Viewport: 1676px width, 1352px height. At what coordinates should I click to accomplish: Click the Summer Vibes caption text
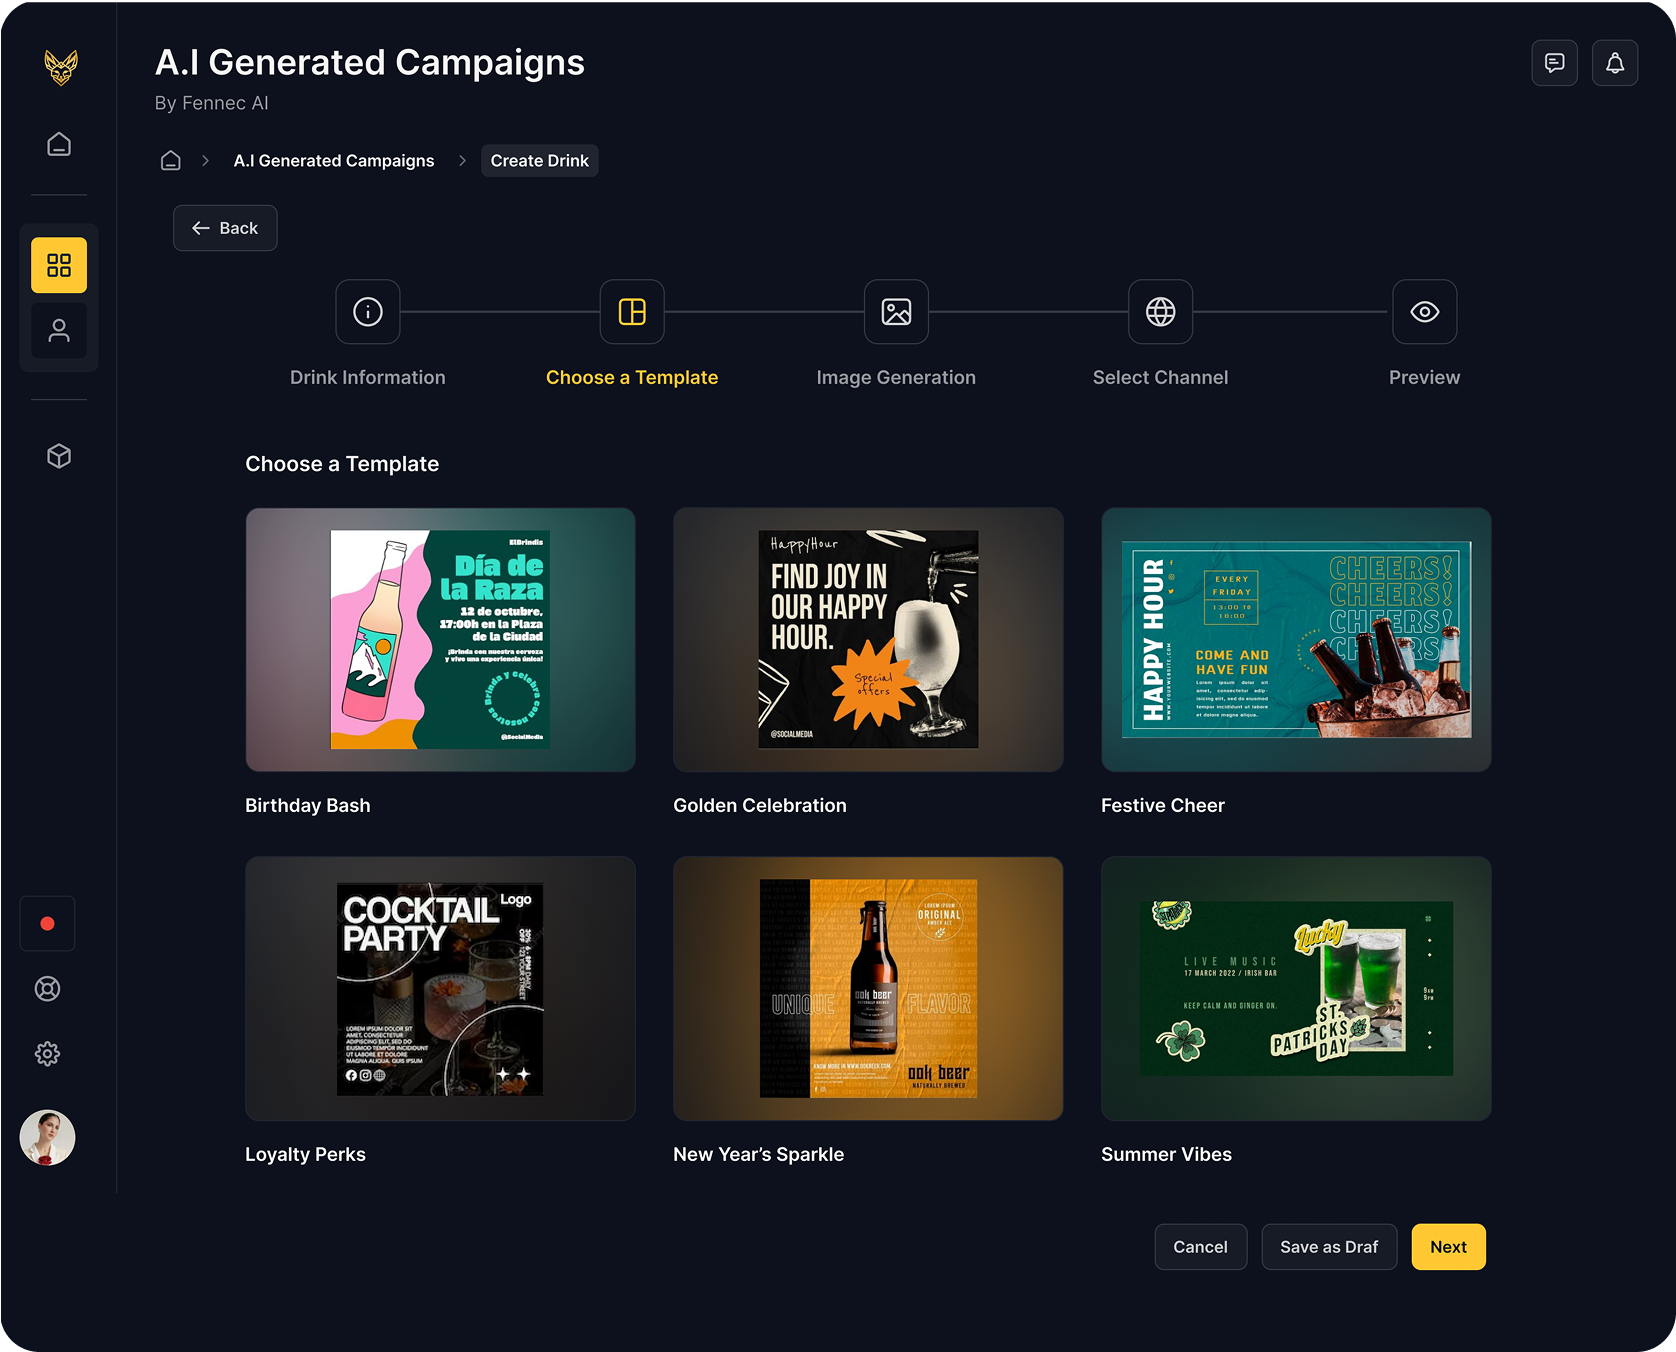click(1166, 1155)
